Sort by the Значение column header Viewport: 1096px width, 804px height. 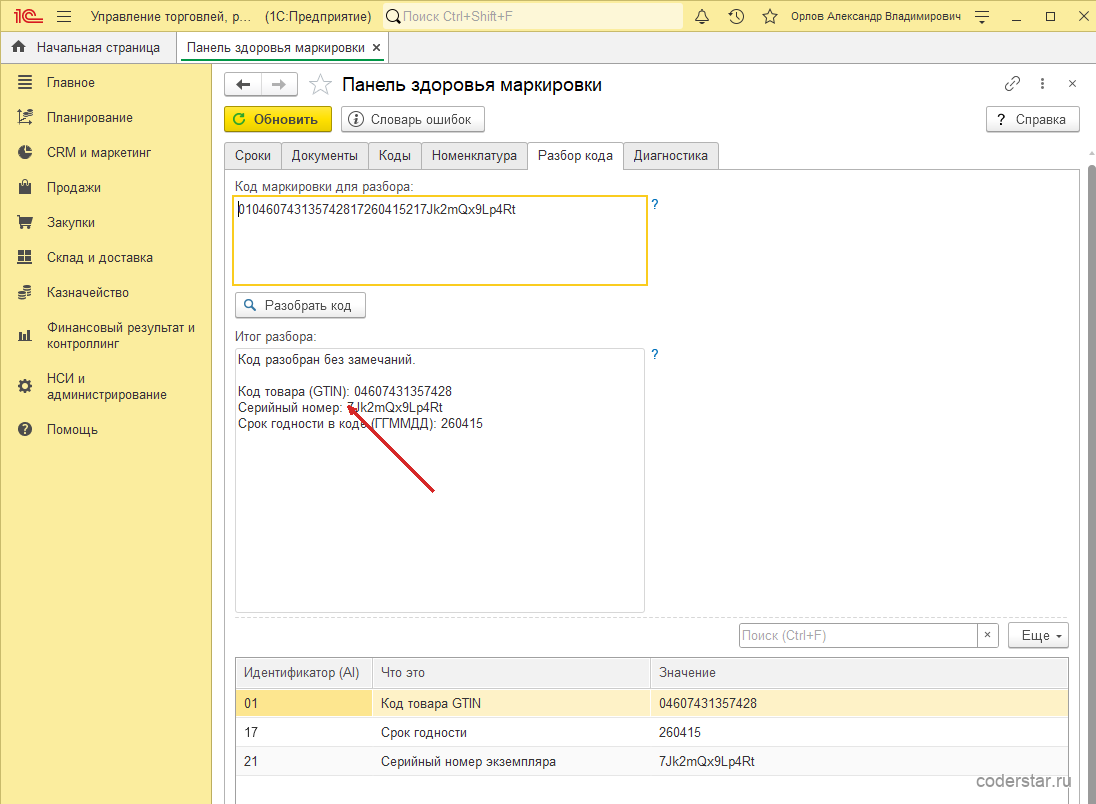pos(859,673)
